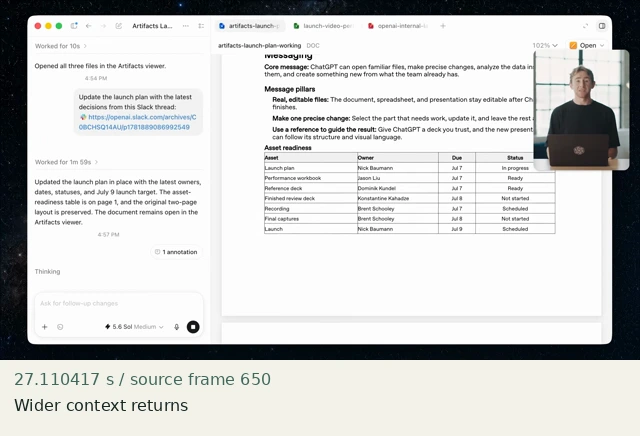The image size is (640, 436).
Task: Go forward with the right arrow
Action: [x=103, y=26]
